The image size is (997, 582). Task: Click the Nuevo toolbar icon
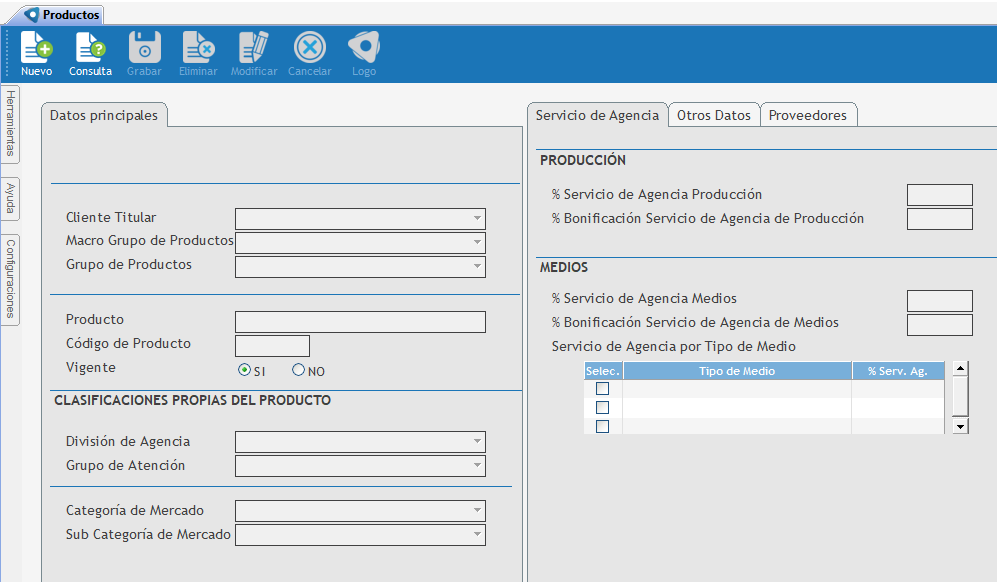coord(36,48)
